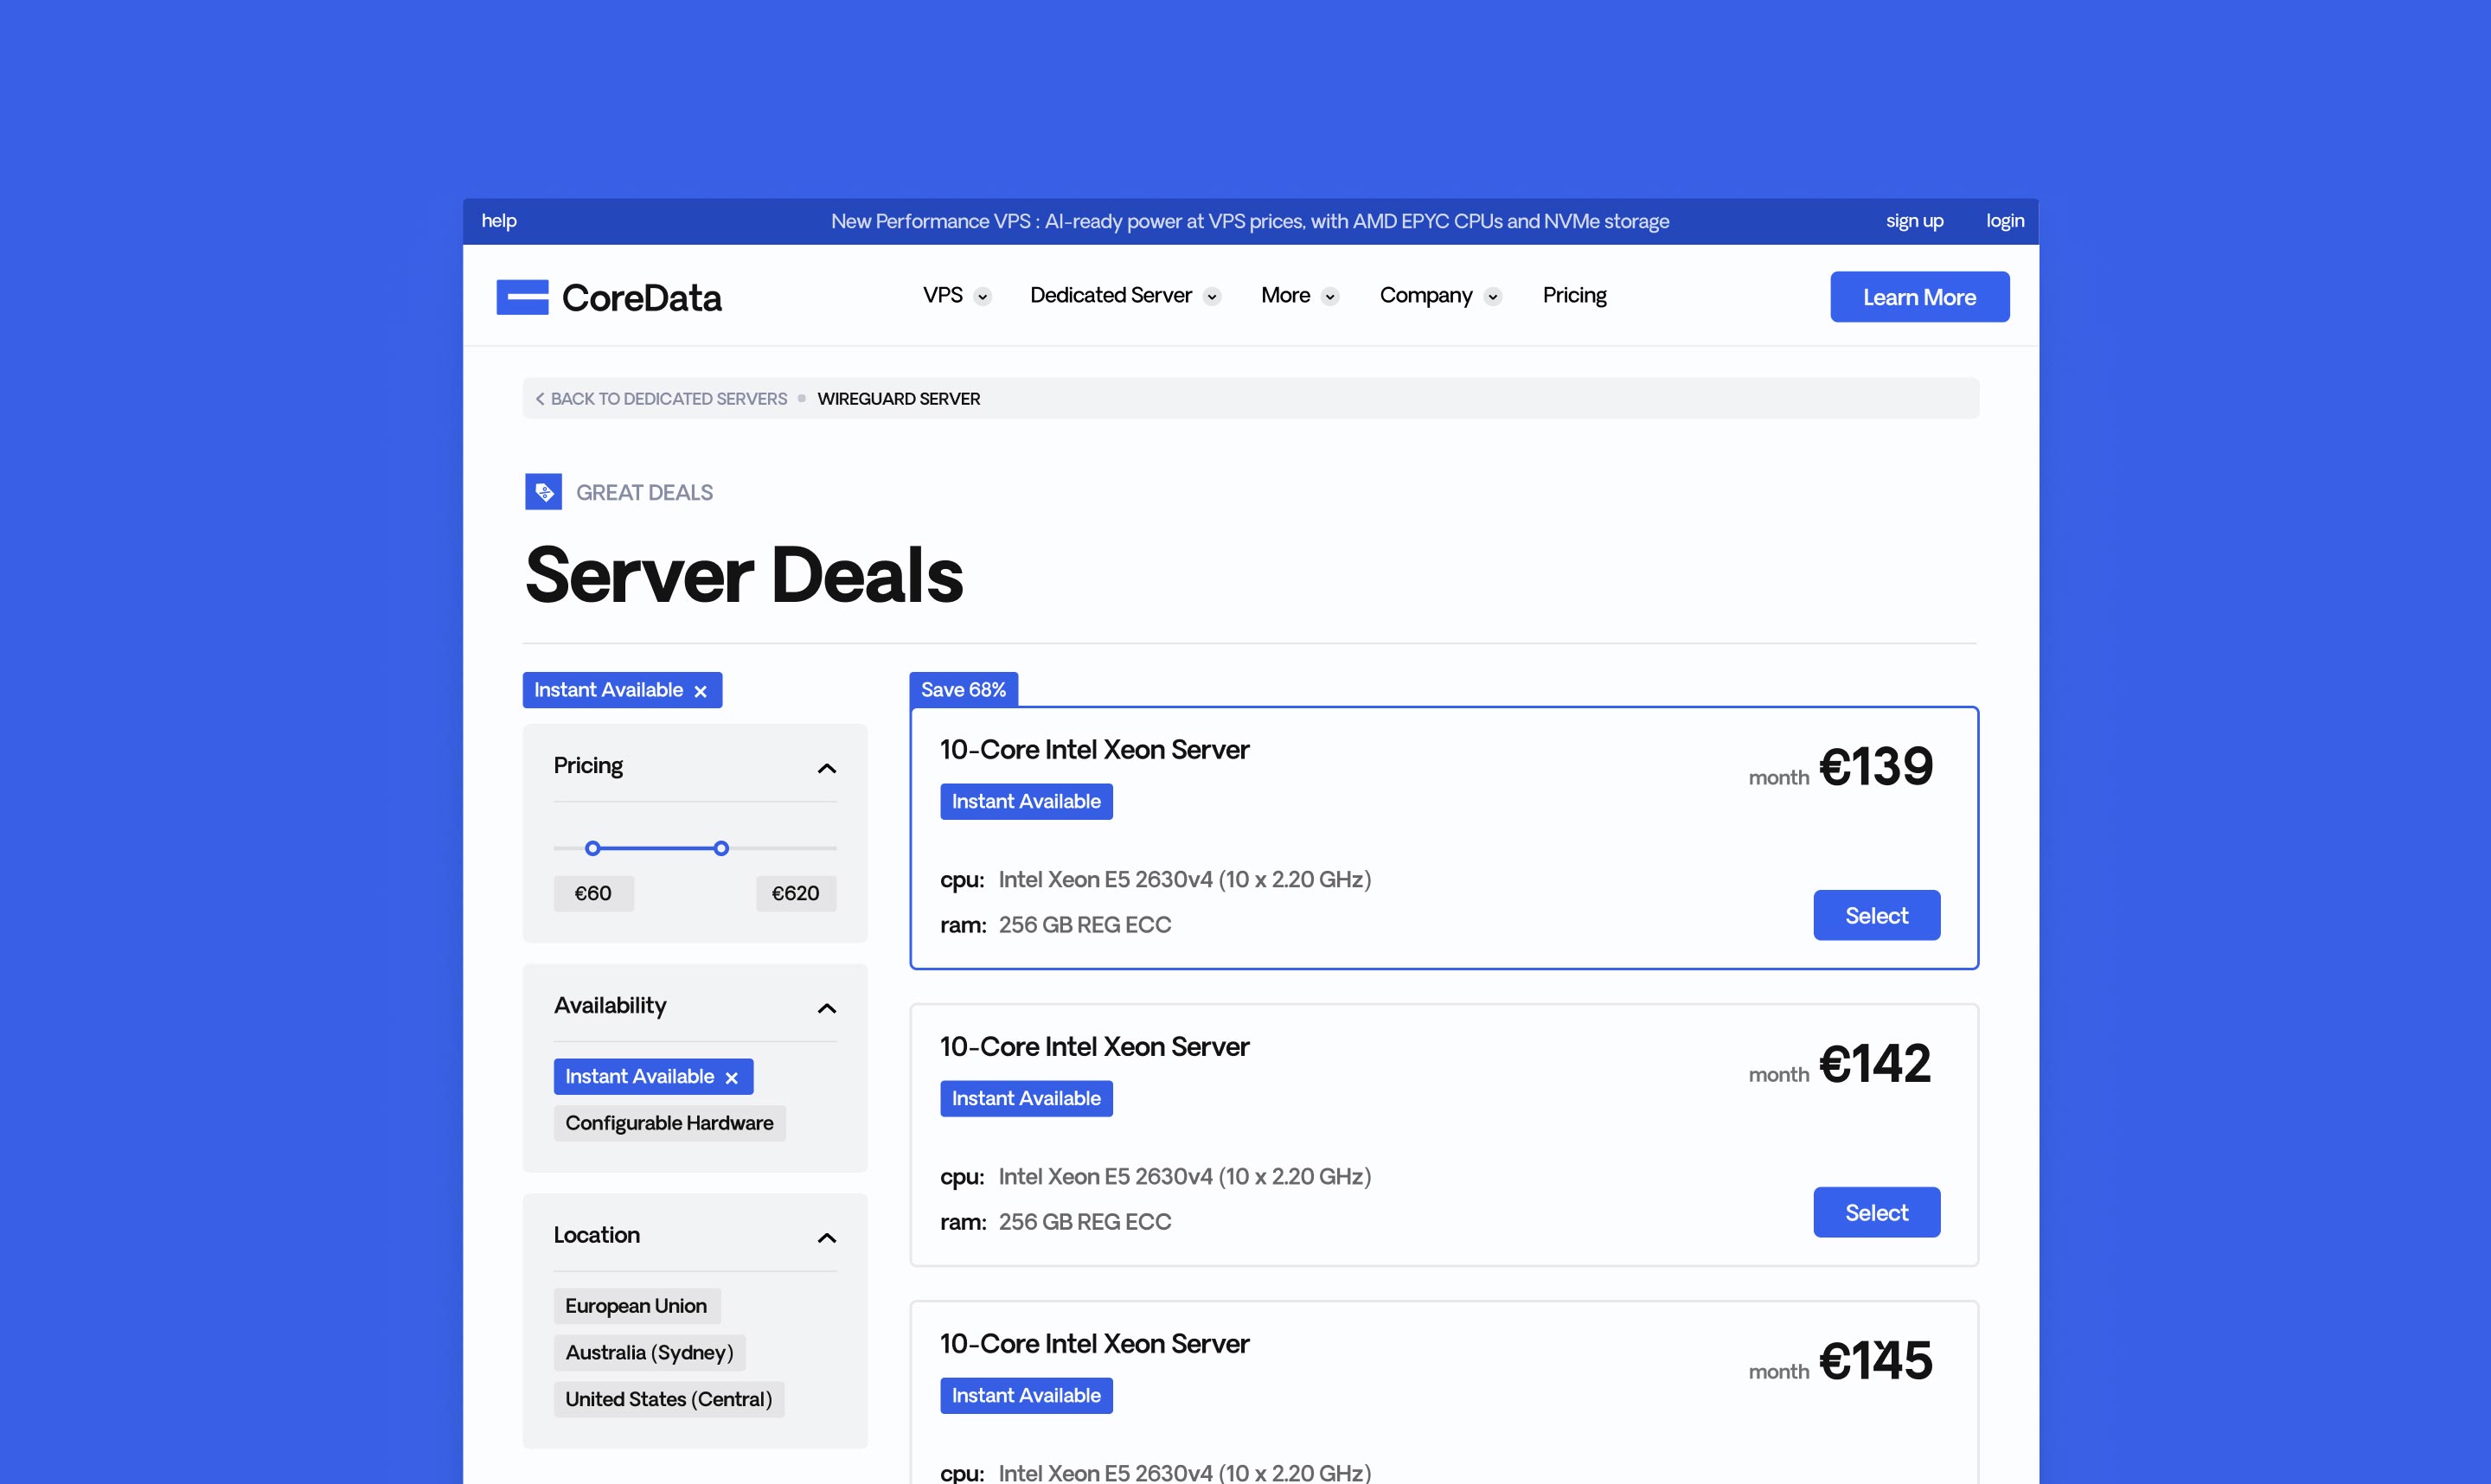Click the sign up link
Image resolution: width=2491 pixels, height=1484 pixels.
click(1914, 221)
